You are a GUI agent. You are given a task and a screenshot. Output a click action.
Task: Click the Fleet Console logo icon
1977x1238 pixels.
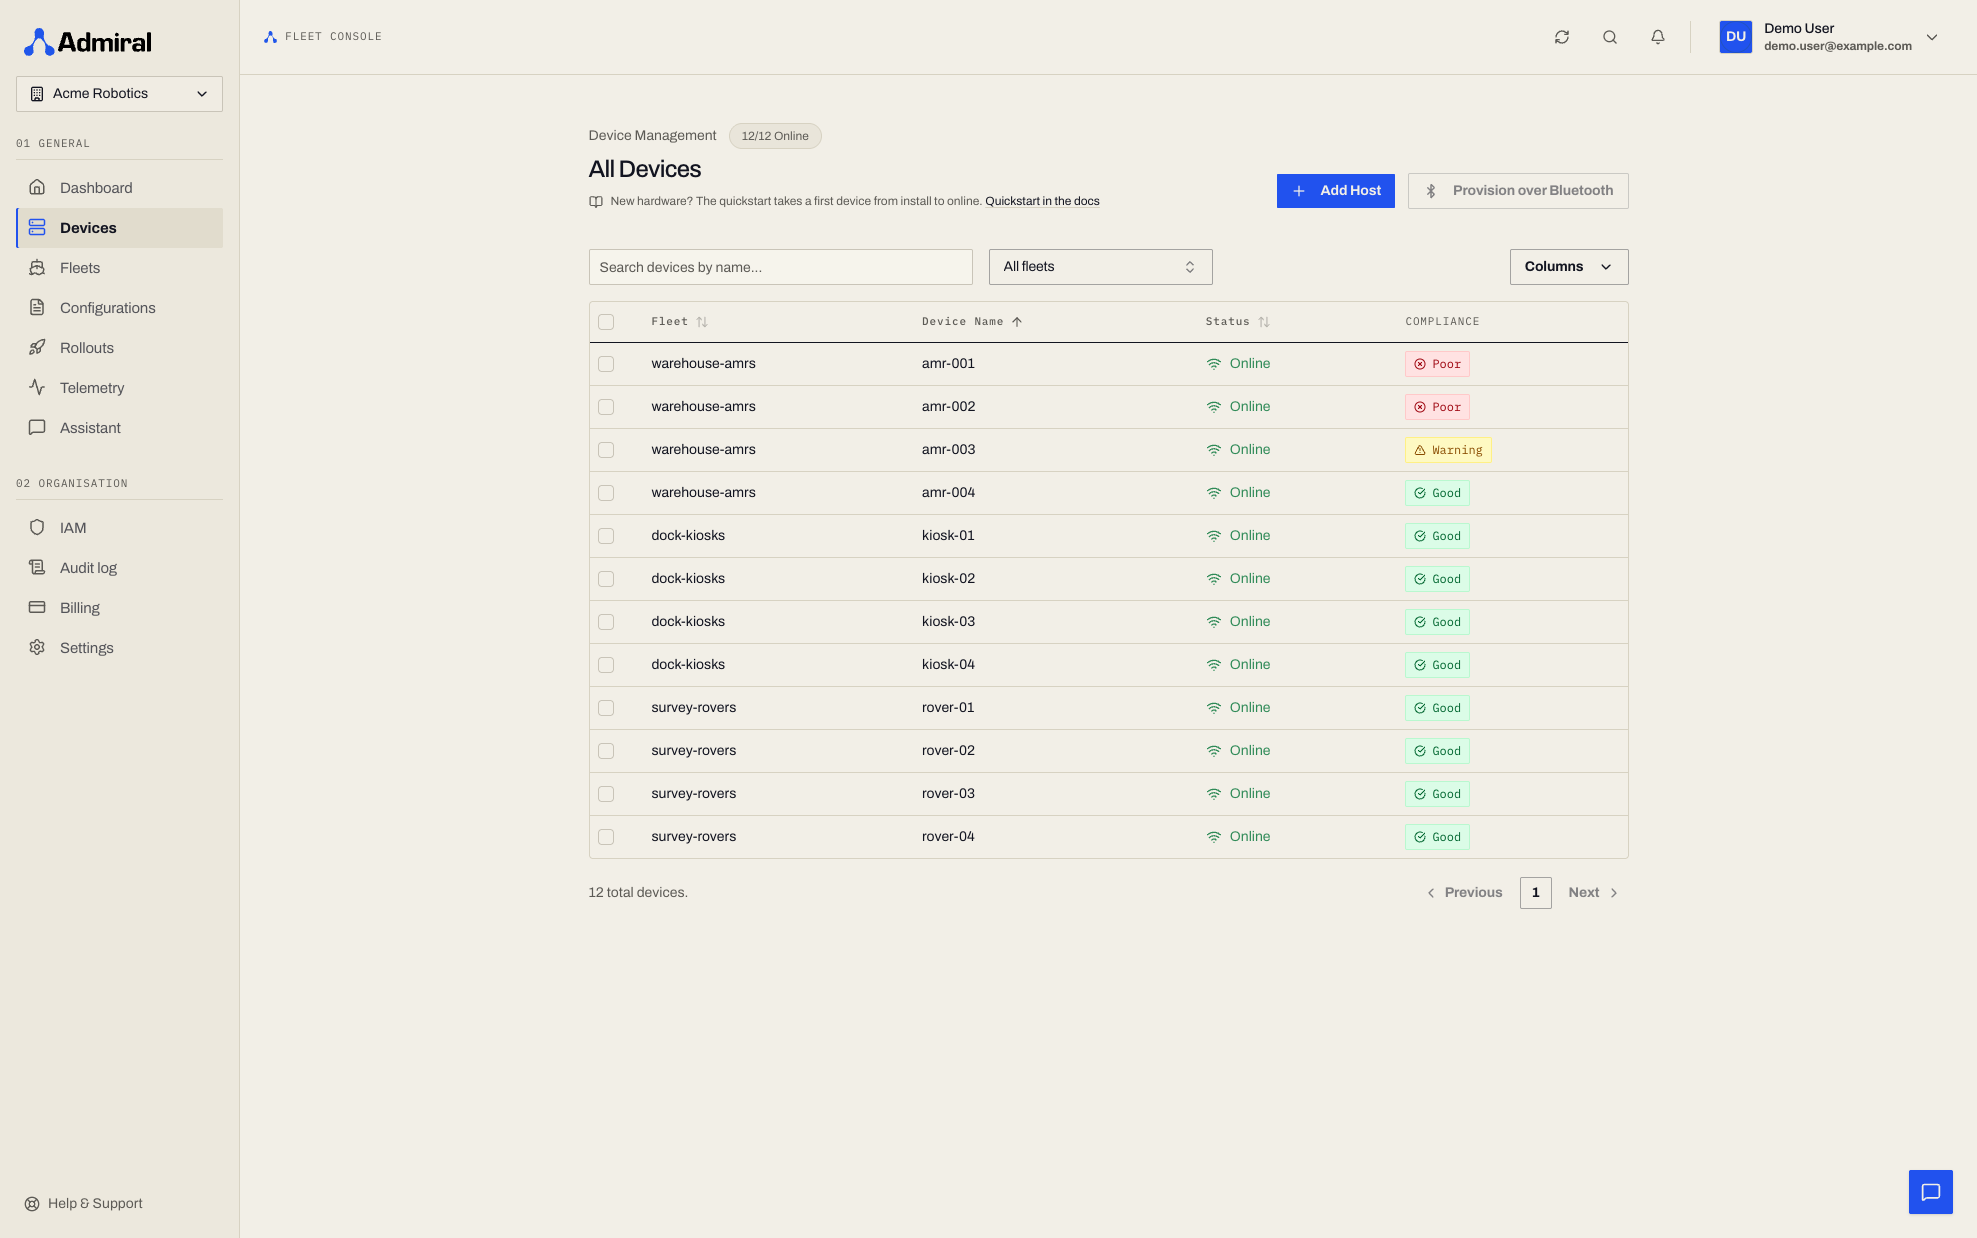click(270, 37)
